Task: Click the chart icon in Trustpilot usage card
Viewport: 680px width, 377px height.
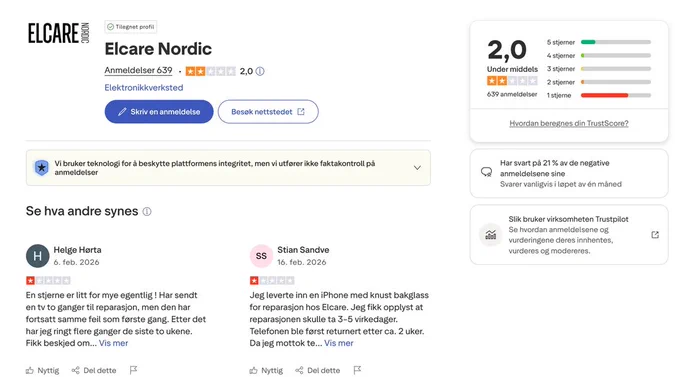Action: (490, 235)
